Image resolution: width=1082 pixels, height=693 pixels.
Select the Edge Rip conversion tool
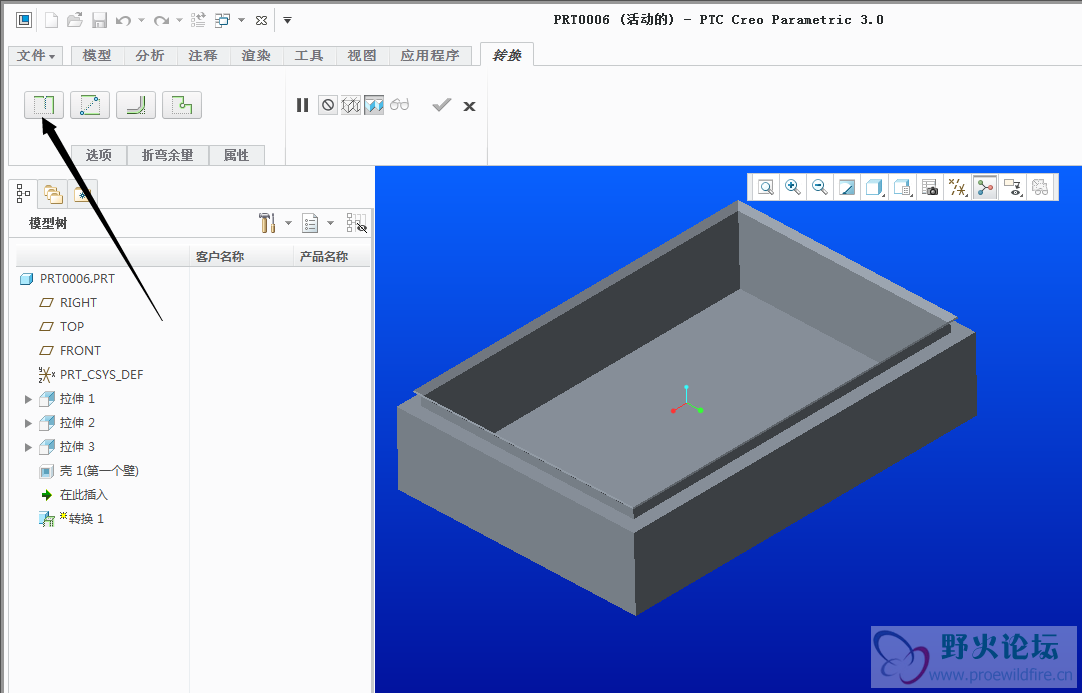tap(43, 105)
